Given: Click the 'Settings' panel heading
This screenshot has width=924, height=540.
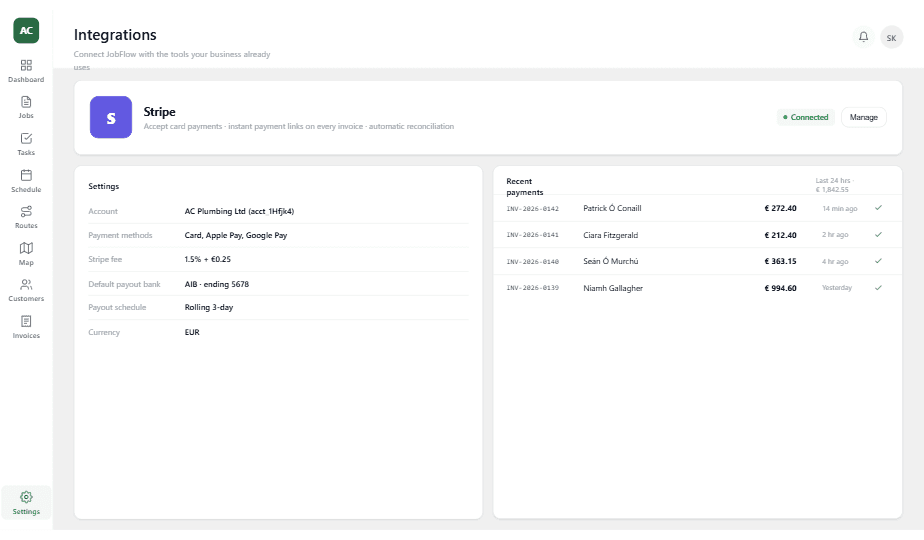Looking at the screenshot, I should click(104, 186).
